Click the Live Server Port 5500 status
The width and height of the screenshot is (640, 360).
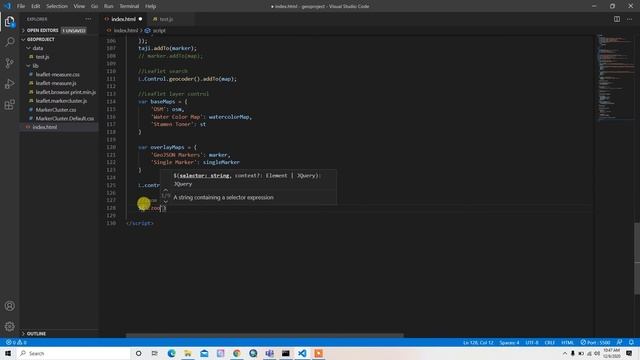595,342
